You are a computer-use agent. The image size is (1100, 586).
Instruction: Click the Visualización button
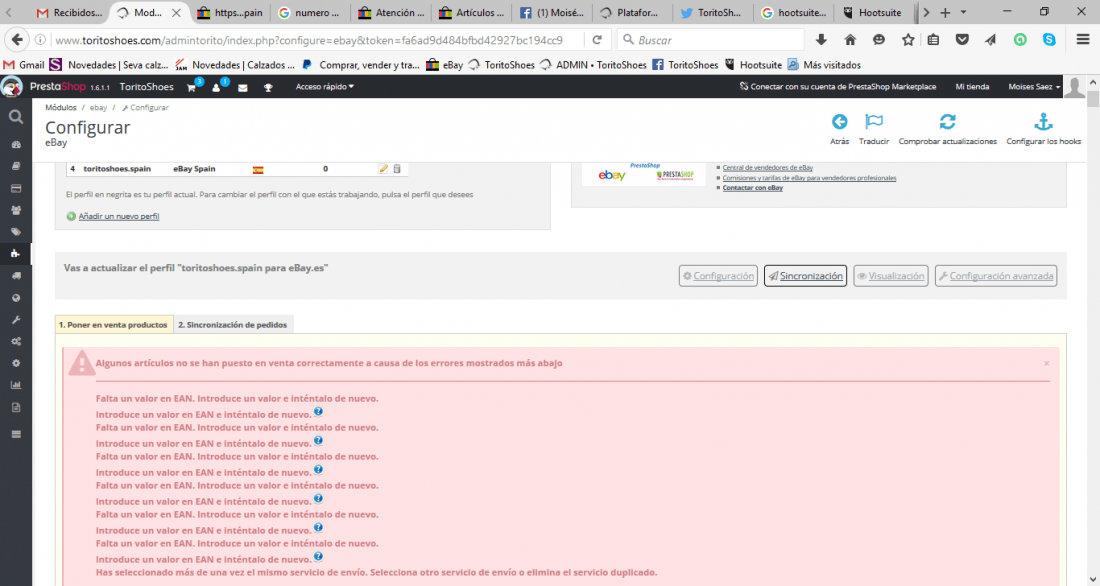[x=891, y=276]
